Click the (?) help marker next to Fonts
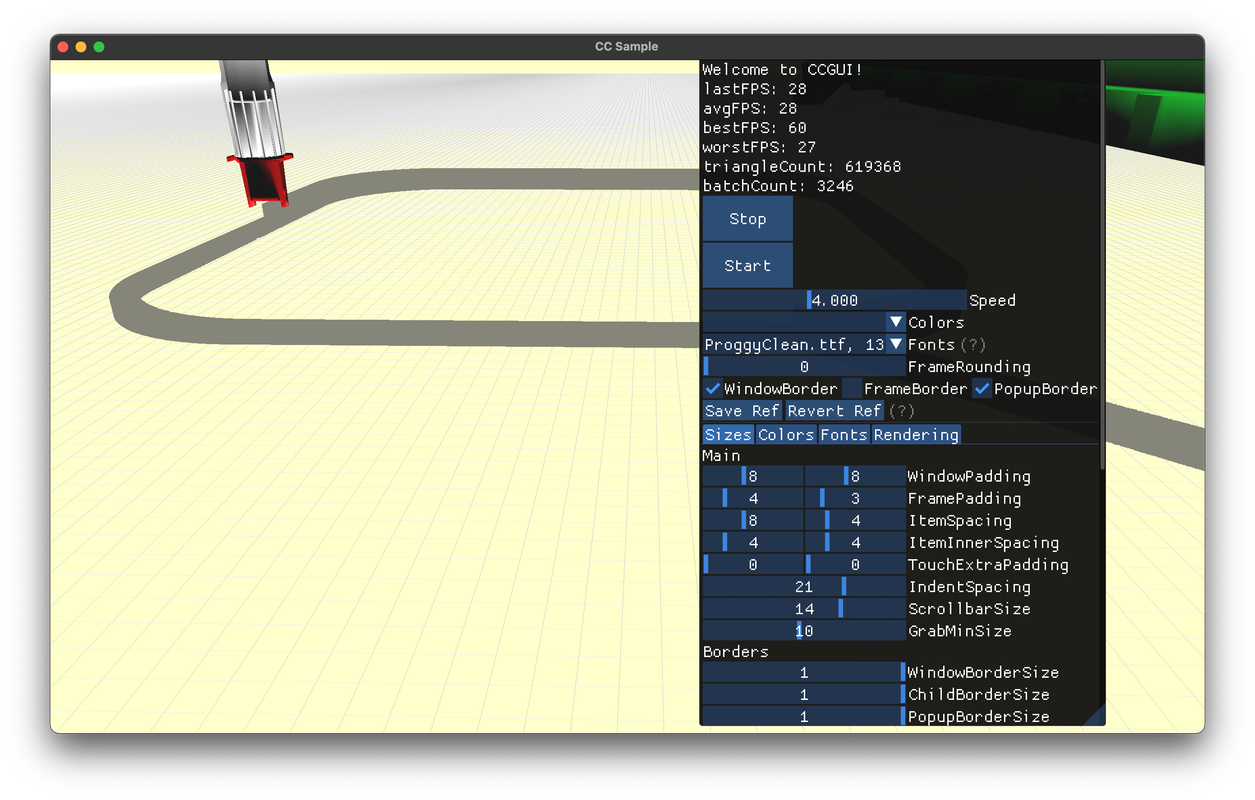The height and width of the screenshot is (800, 1255). [x=973, y=344]
